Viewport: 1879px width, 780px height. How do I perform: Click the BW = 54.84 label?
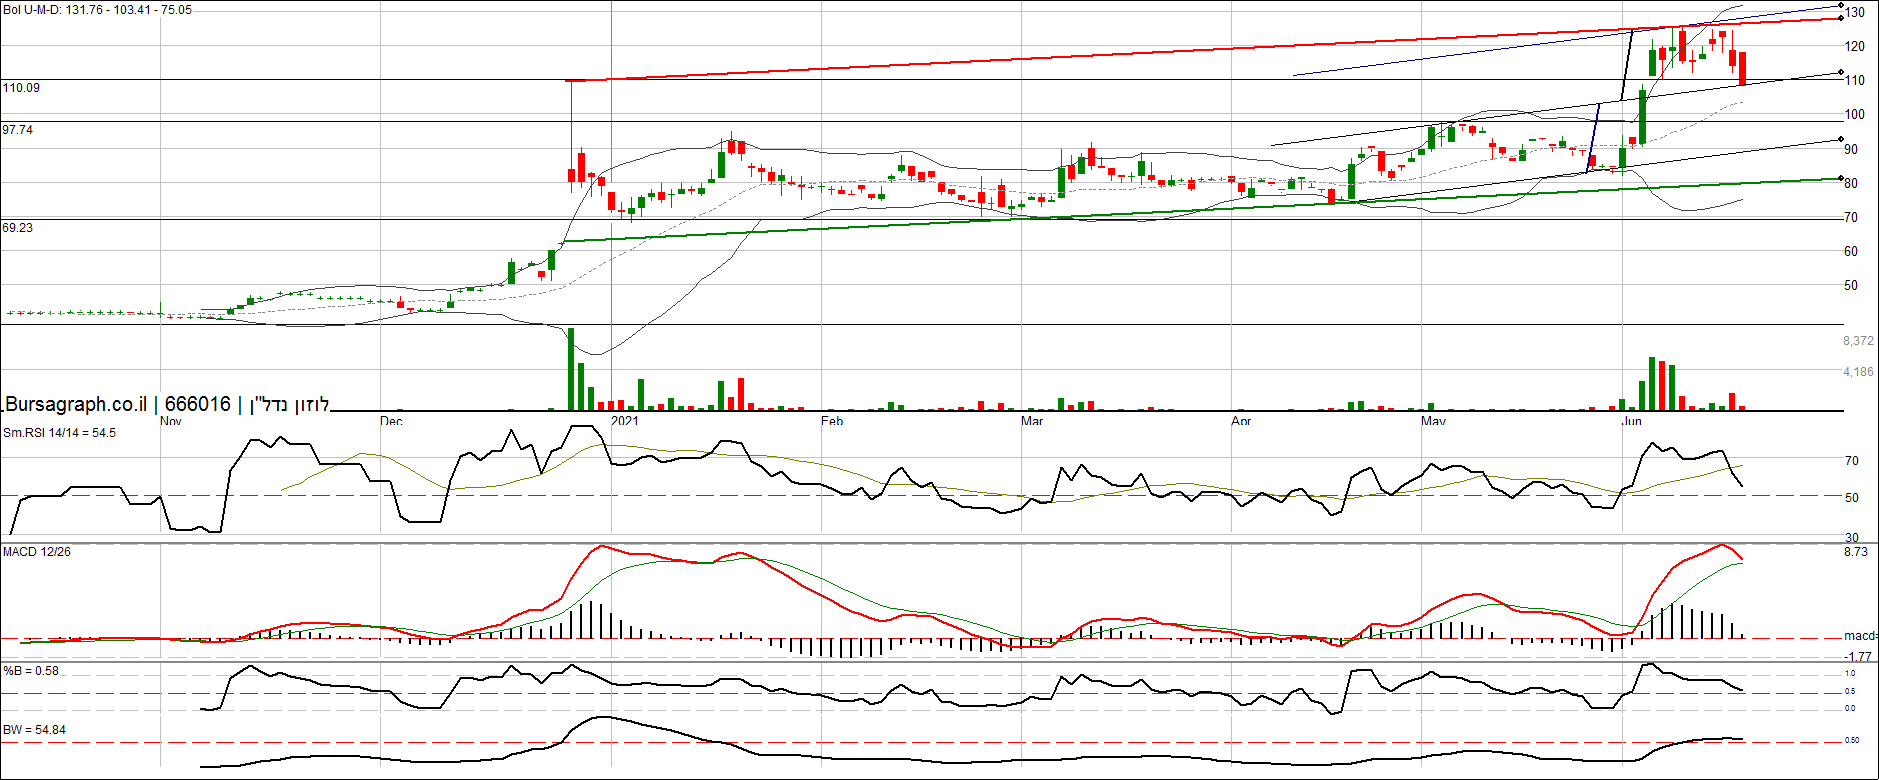click(x=34, y=730)
